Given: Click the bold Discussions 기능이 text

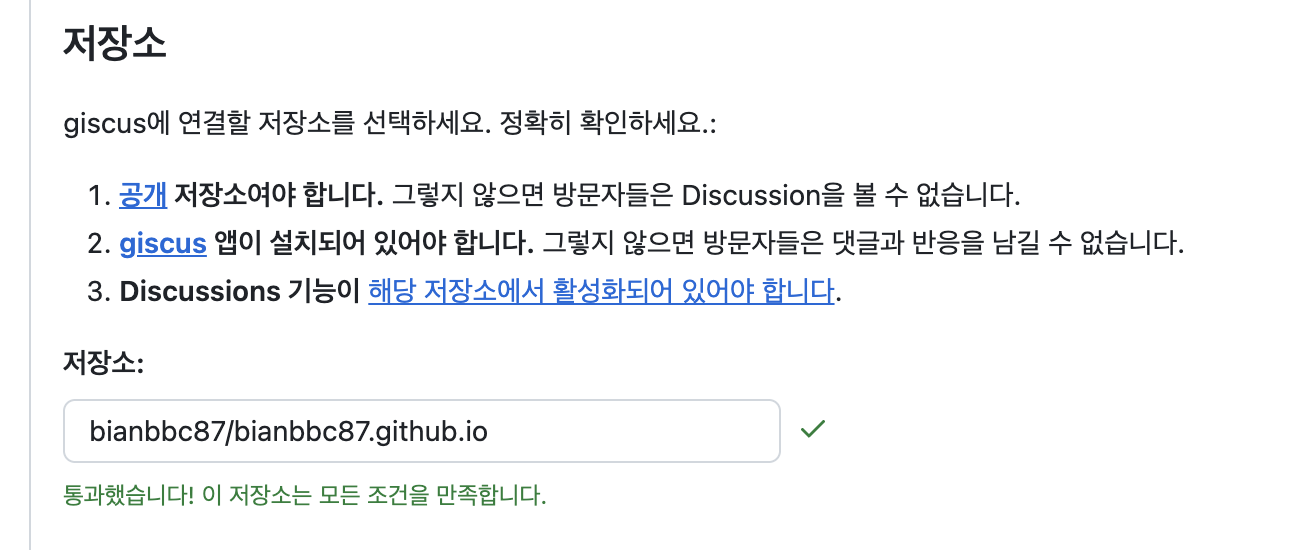Looking at the screenshot, I should (x=239, y=291).
